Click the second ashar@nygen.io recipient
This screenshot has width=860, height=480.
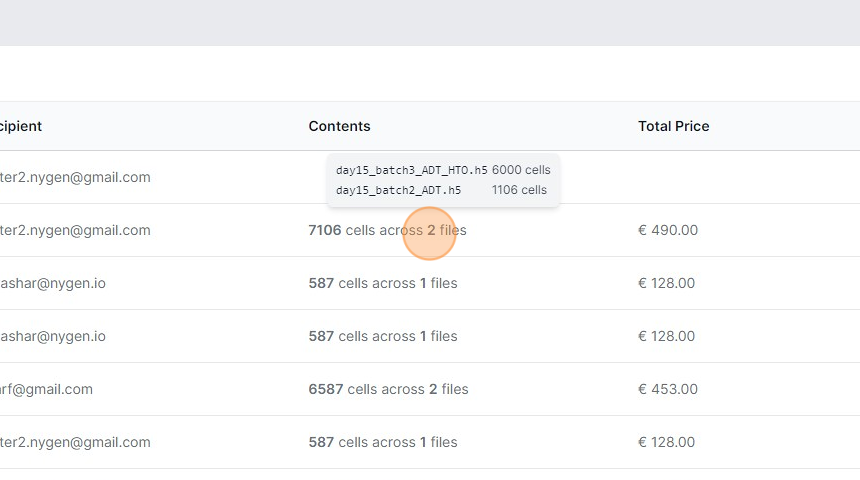tap(52, 336)
